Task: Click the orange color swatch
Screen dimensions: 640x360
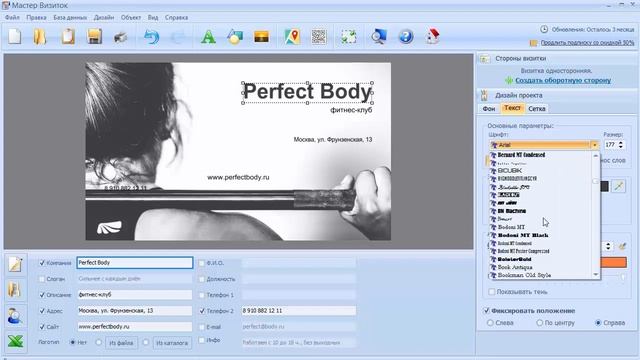Action: point(613,262)
